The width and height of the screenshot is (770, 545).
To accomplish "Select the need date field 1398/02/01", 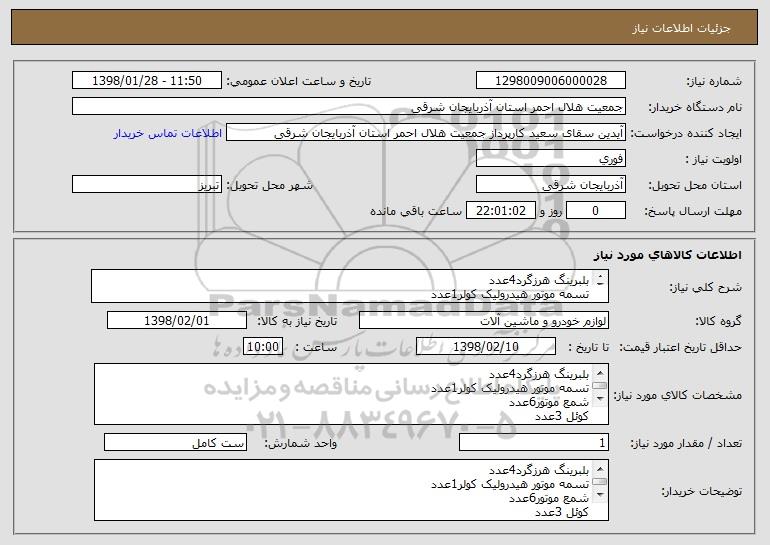I will 177,321.
